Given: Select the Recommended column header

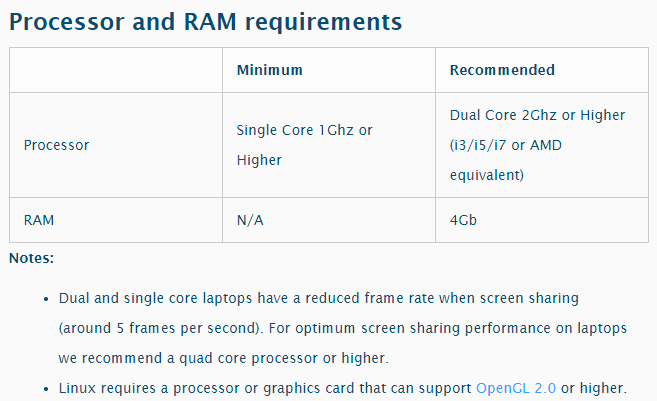Looking at the screenshot, I should [x=502, y=71].
